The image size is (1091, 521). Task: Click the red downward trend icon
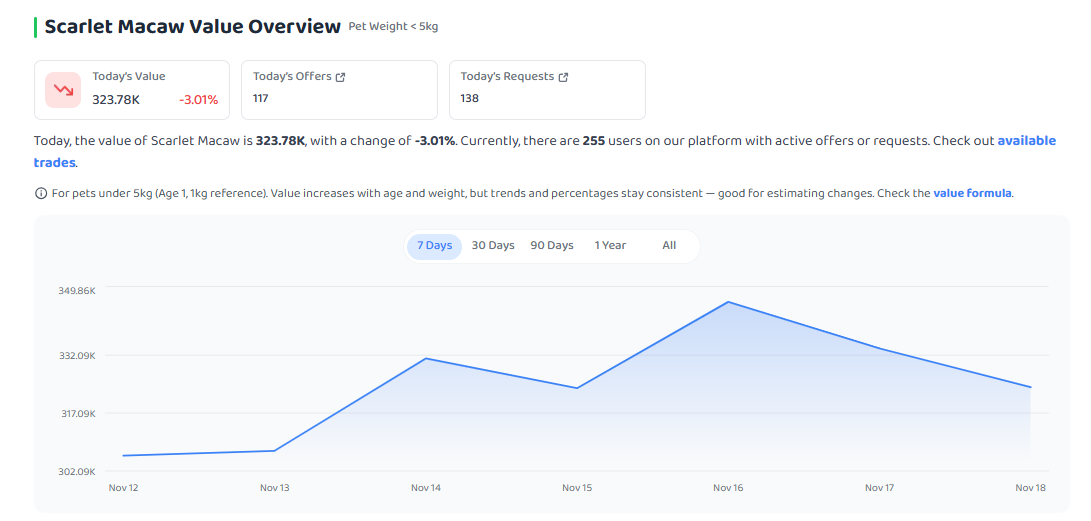(63, 90)
